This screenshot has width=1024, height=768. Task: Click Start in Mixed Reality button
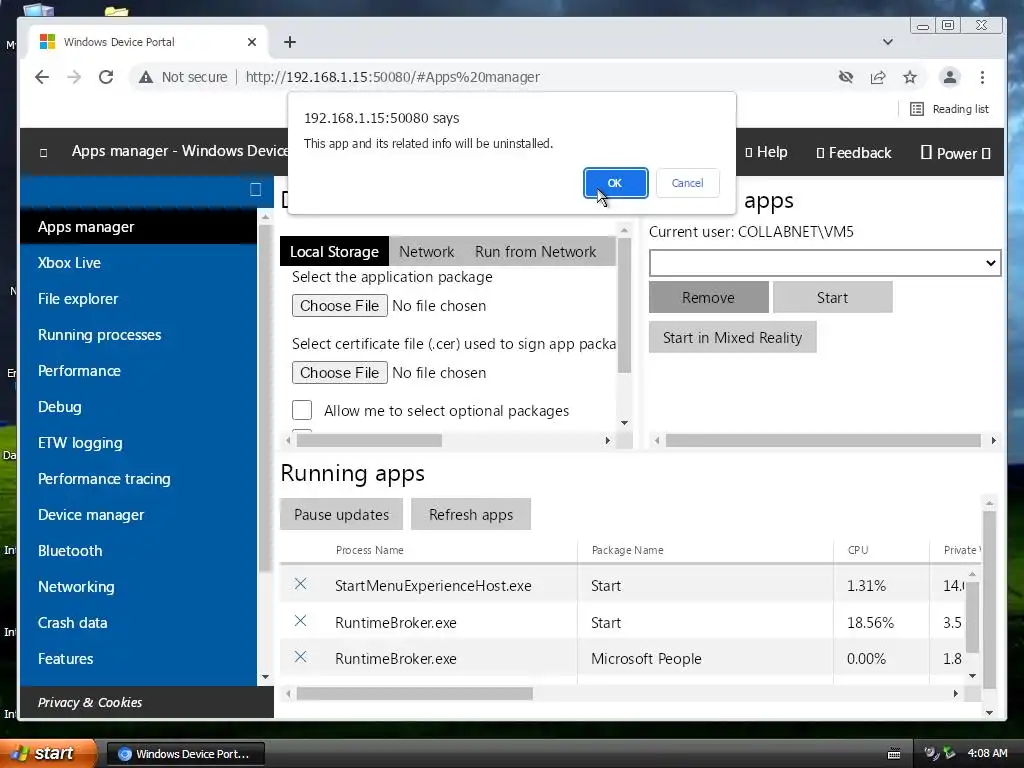pos(732,338)
